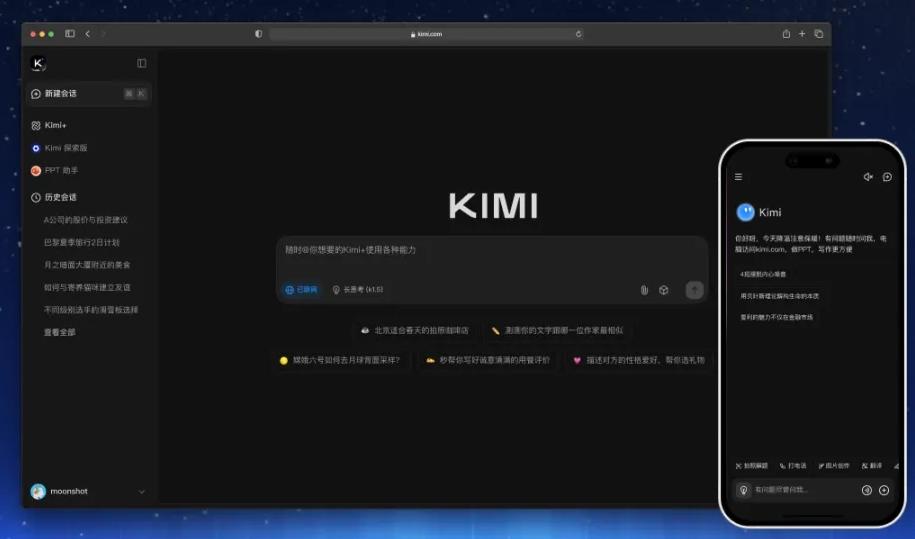Toggle 长思考 (k1.5) thinking mode
The image size is (915, 539).
click(358, 289)
